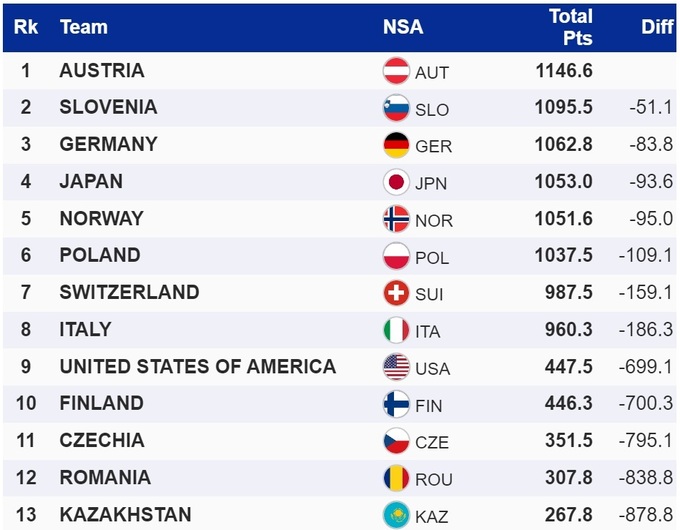The height and width of the screenshot is (530, 680).
Task: Sort by Total Pts column header
Action: (x=570, y=27)
